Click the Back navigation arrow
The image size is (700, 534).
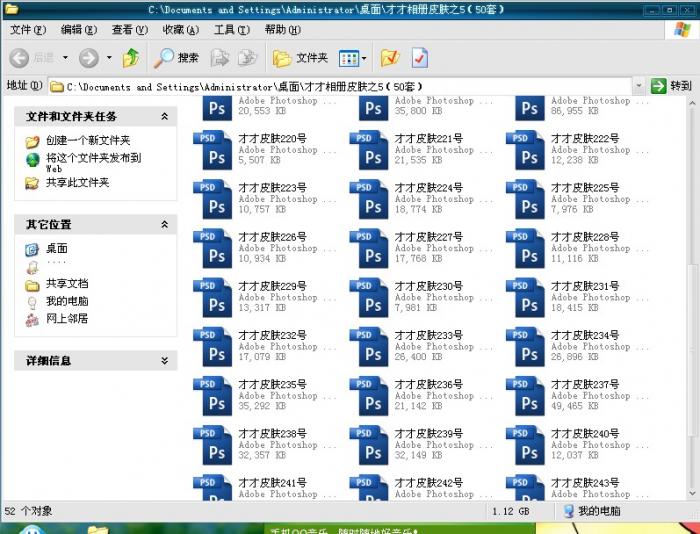click(x=20, y=58)
